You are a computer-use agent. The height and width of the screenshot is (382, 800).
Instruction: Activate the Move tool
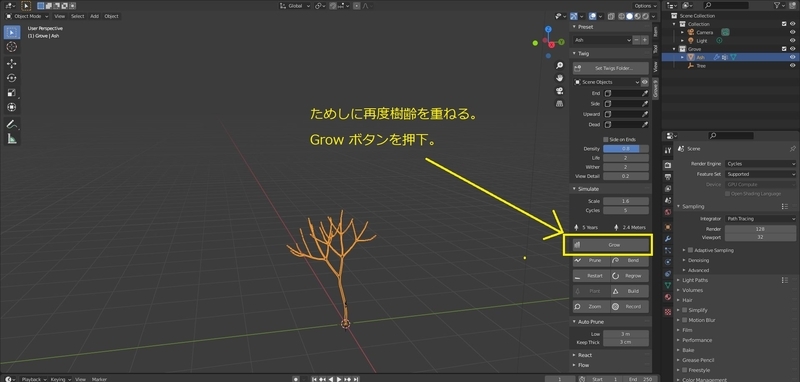click(11, 64)
